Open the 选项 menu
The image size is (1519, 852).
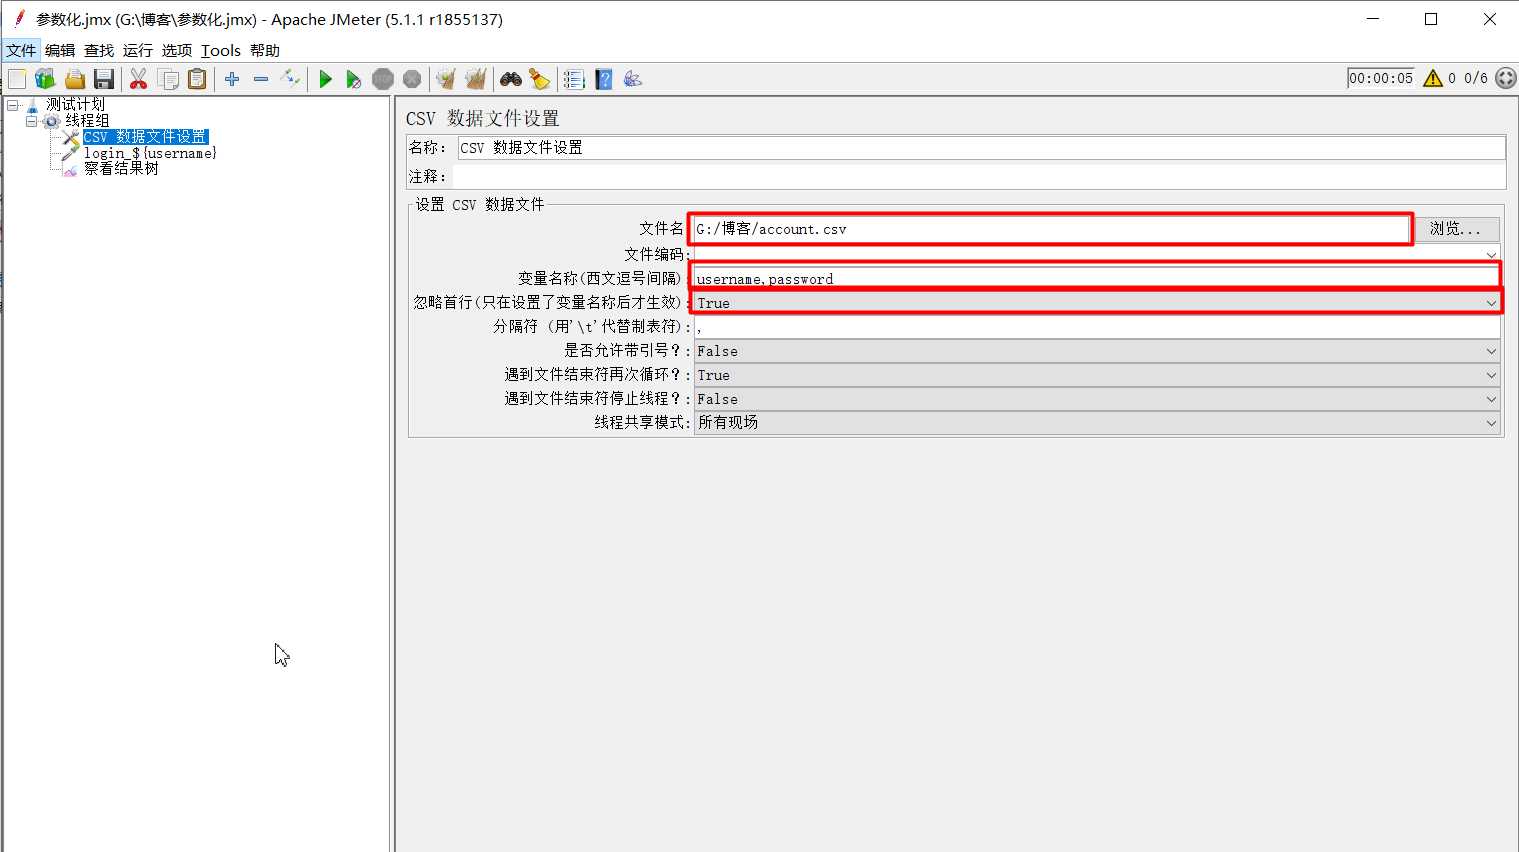click(x=177, y=50)
